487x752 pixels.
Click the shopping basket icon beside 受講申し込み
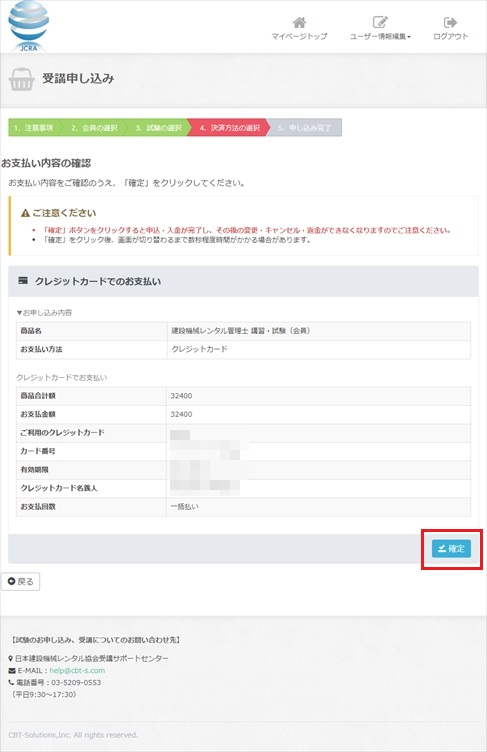22,80
